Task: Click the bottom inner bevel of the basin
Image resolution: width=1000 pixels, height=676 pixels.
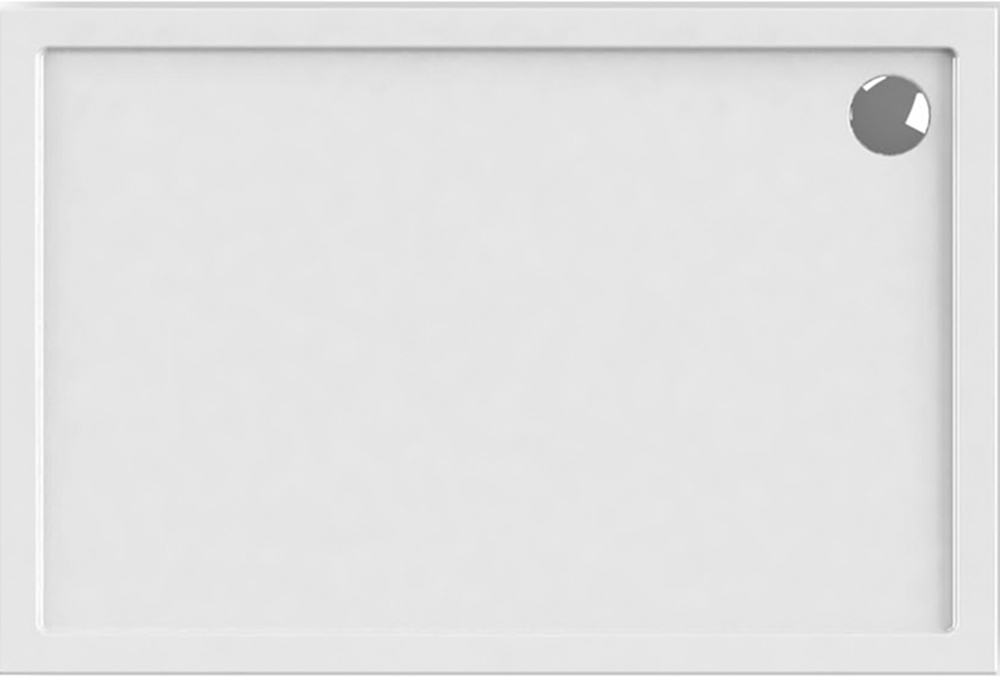Action: point(497,631)
